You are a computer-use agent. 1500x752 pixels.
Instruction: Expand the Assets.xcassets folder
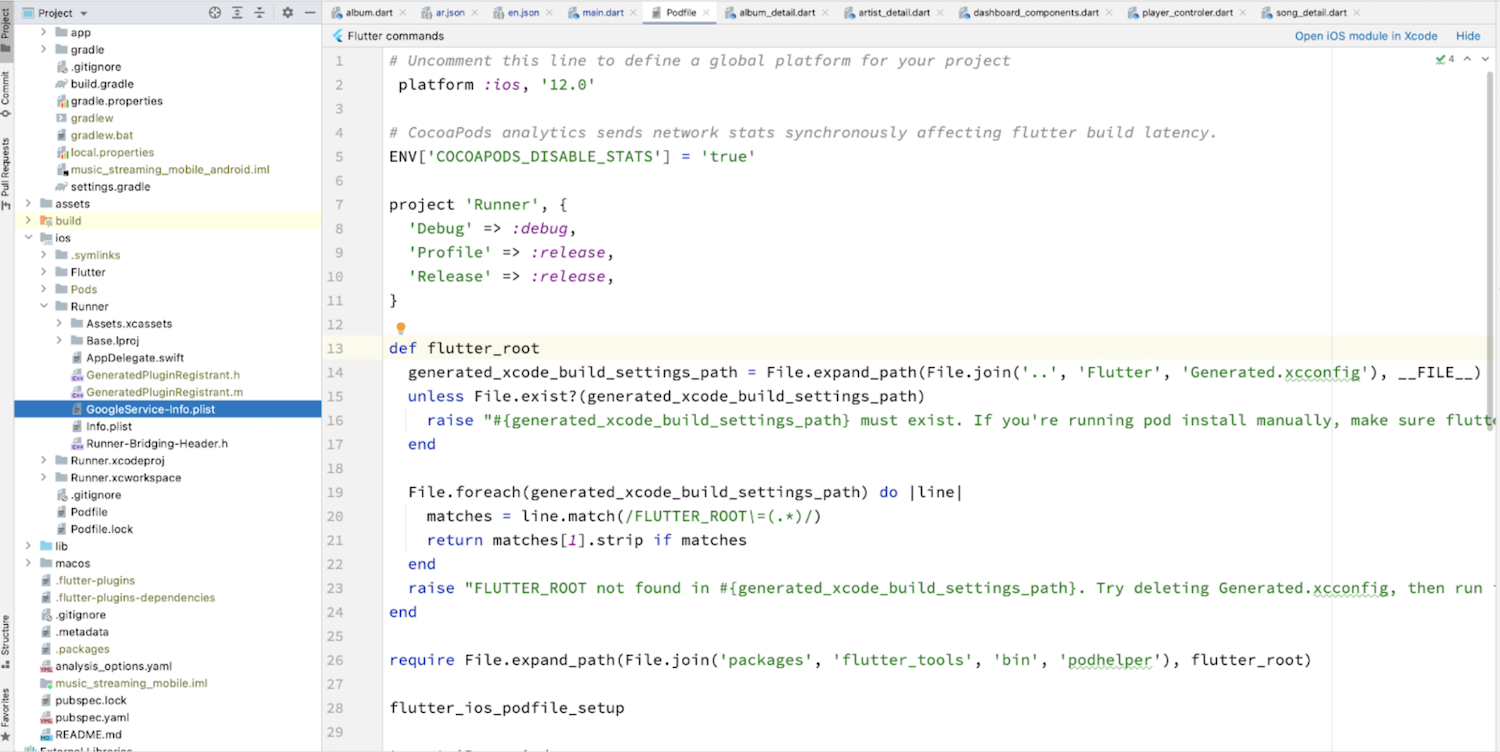(60, 323)
